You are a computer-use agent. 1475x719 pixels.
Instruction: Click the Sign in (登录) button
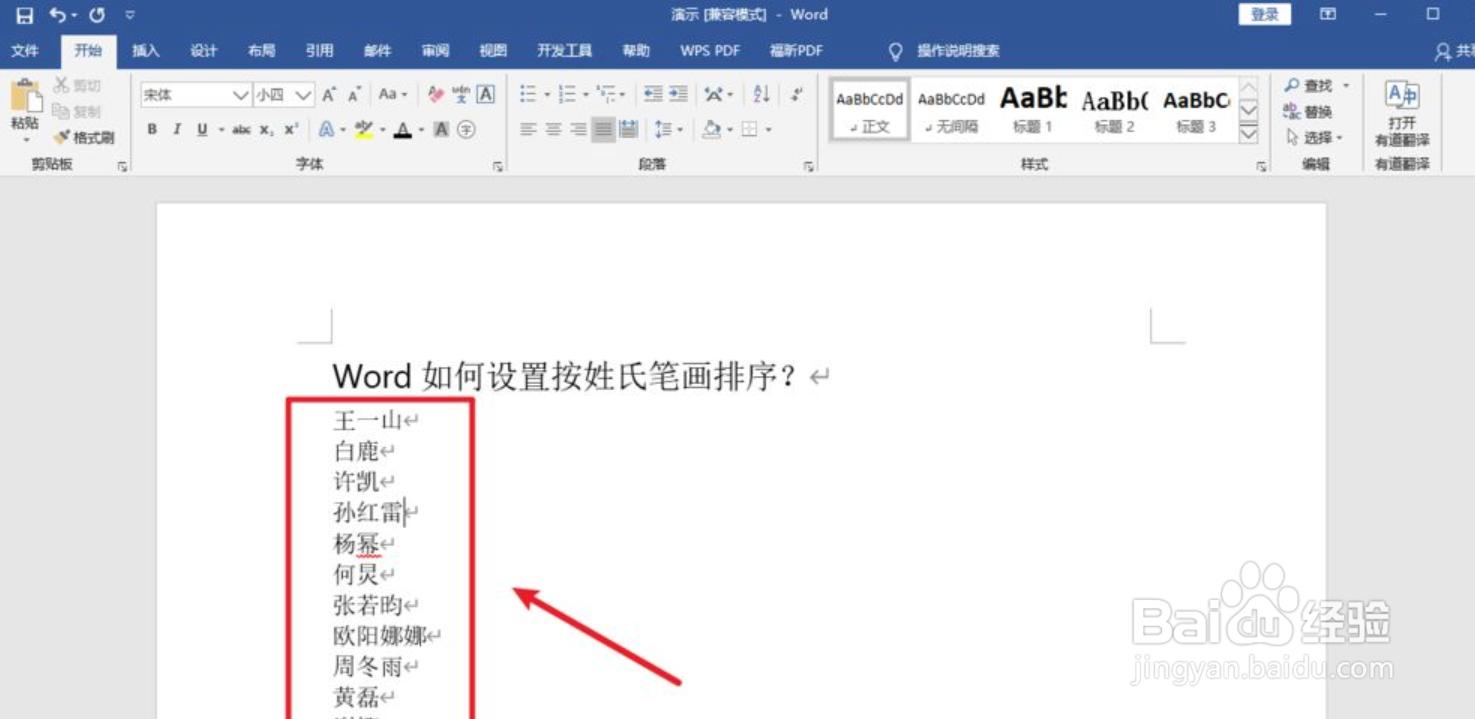[1265, 14]
